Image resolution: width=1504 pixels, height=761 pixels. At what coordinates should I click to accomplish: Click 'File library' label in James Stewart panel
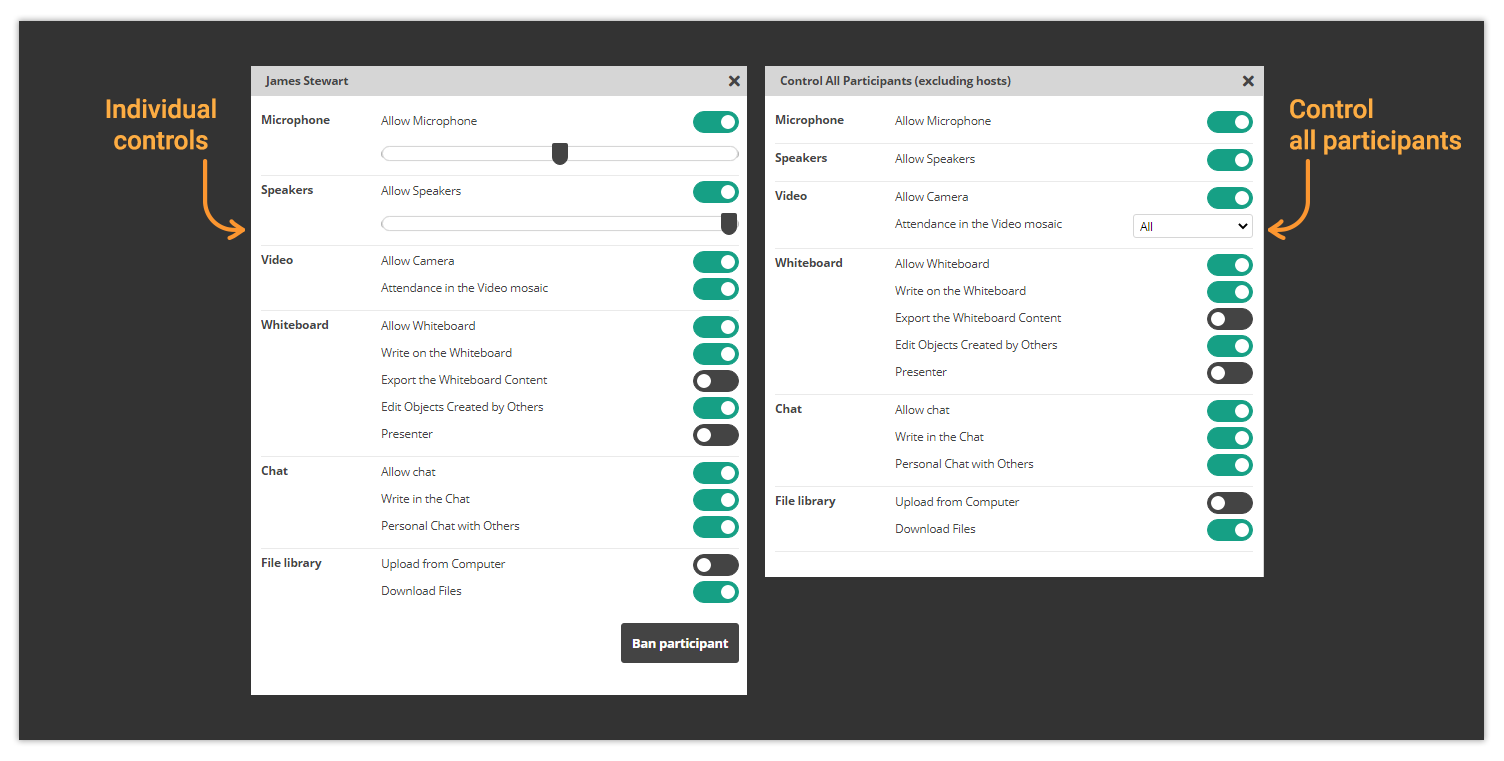point(291,563)
